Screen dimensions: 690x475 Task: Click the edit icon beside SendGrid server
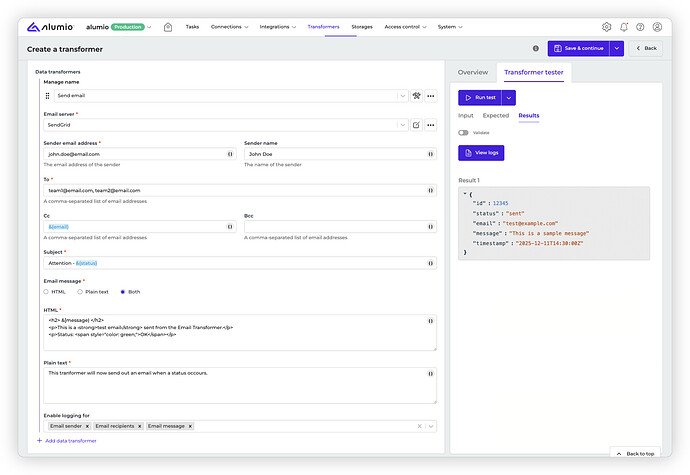[x=416, y=125]
